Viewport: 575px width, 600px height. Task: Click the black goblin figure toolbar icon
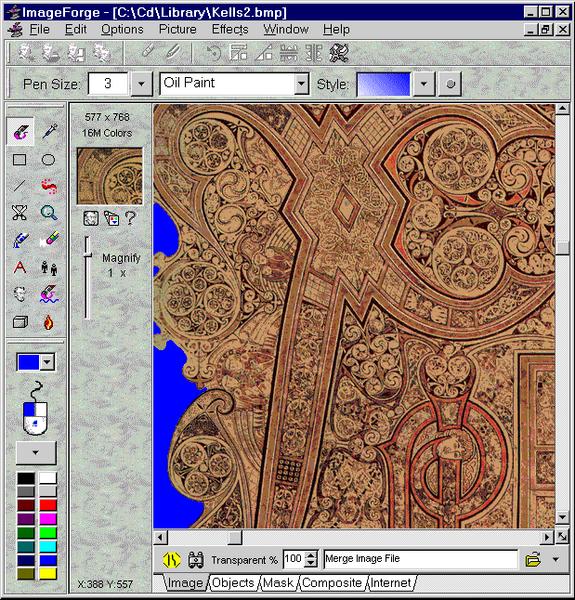click(x=339, y=52)
